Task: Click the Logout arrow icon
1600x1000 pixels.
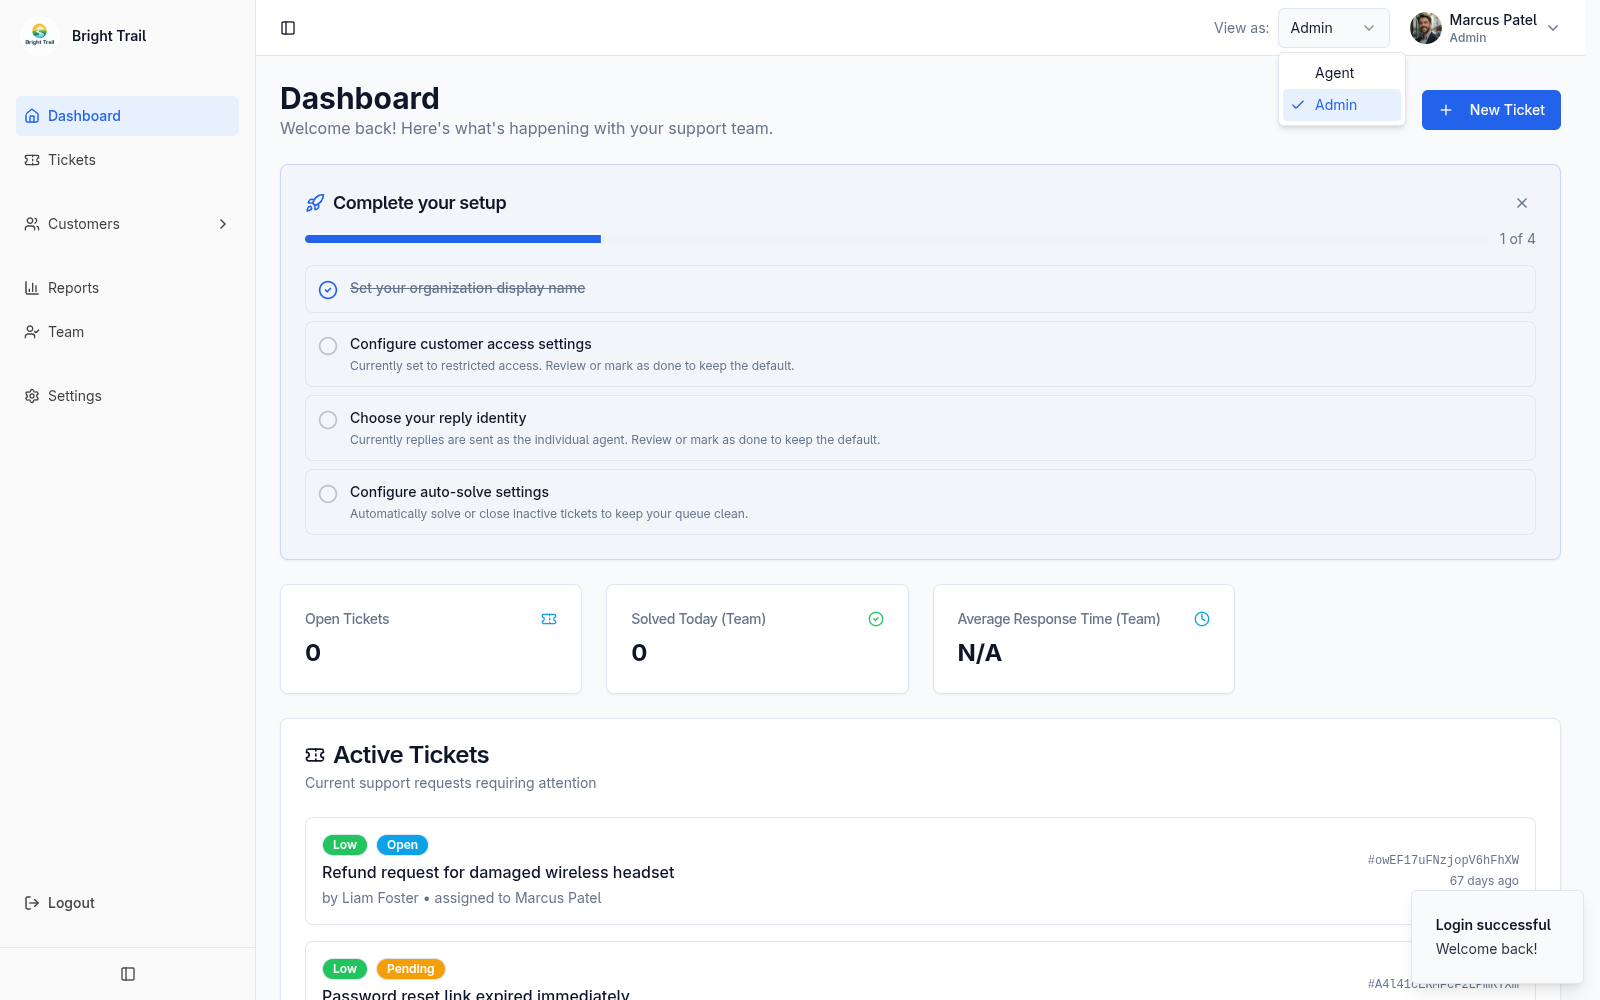Action: click(x=32, y=903)
